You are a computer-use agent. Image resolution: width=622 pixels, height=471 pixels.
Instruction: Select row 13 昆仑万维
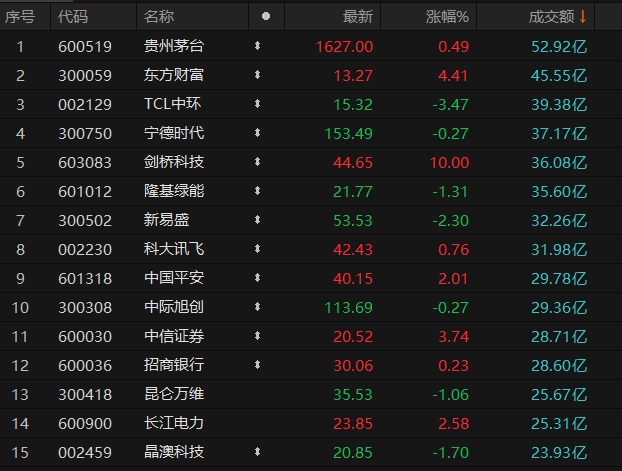pyautogui.click(x=174, y=394)
